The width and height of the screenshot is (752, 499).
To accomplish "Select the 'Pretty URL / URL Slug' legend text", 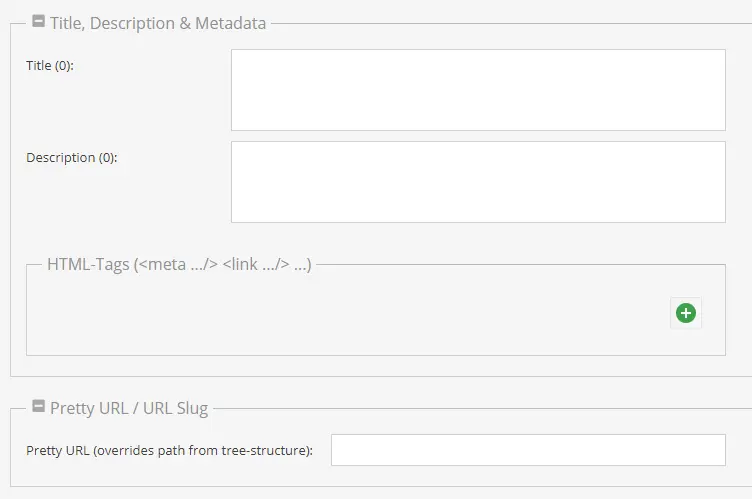I will (129, 408).
